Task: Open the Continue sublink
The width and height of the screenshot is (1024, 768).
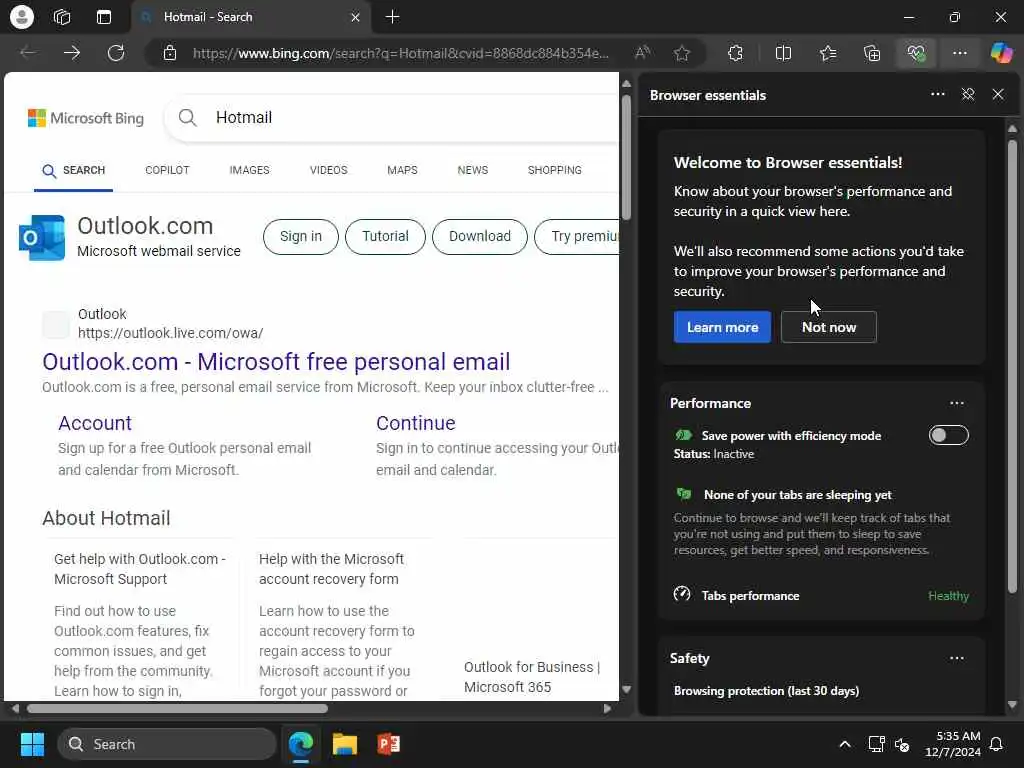Action: coord(416,423)
